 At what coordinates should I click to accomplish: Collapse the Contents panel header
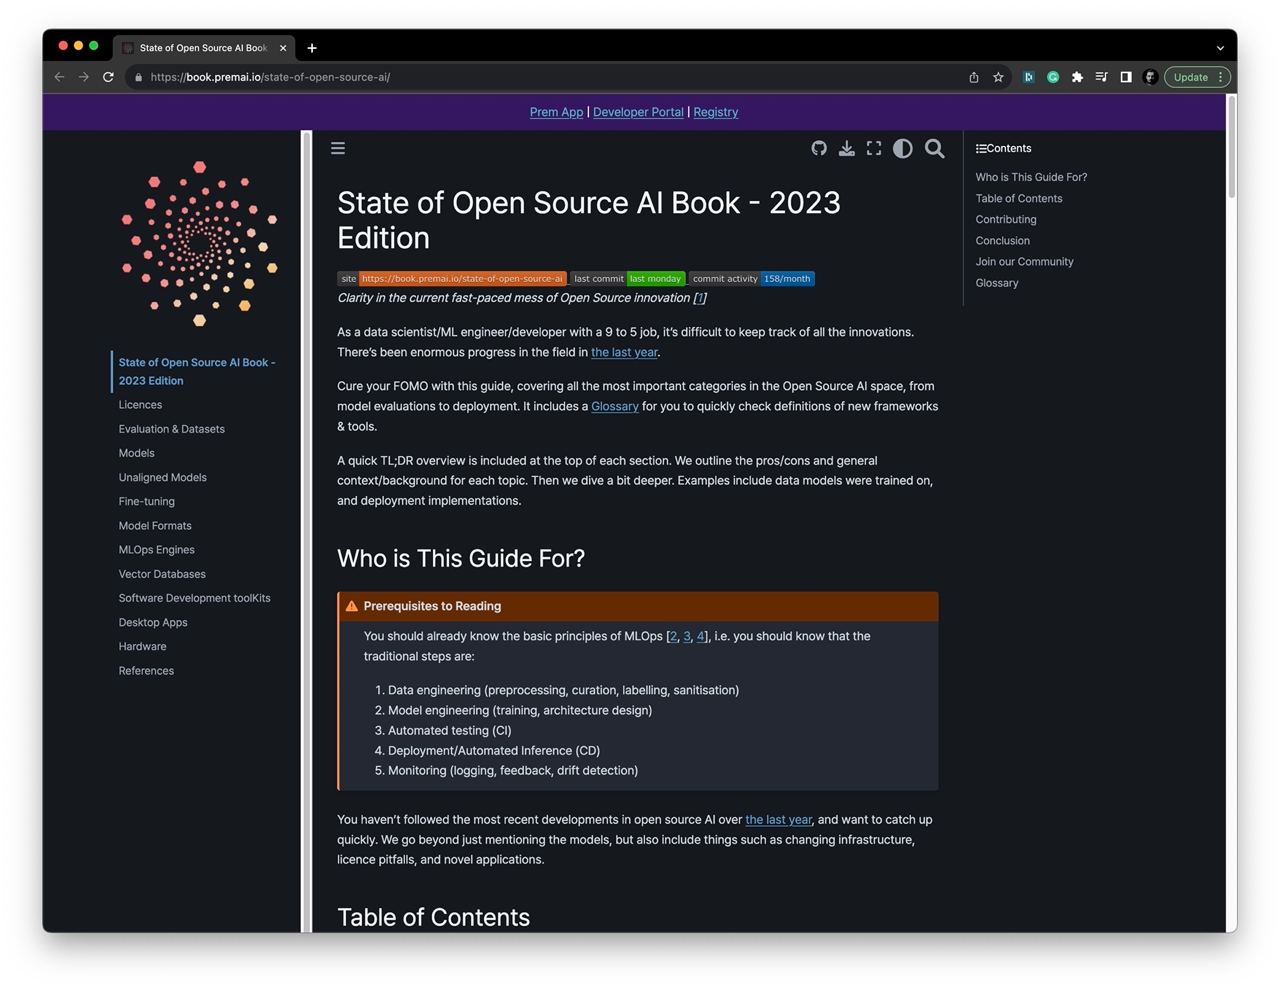[x=1004, y=148]
